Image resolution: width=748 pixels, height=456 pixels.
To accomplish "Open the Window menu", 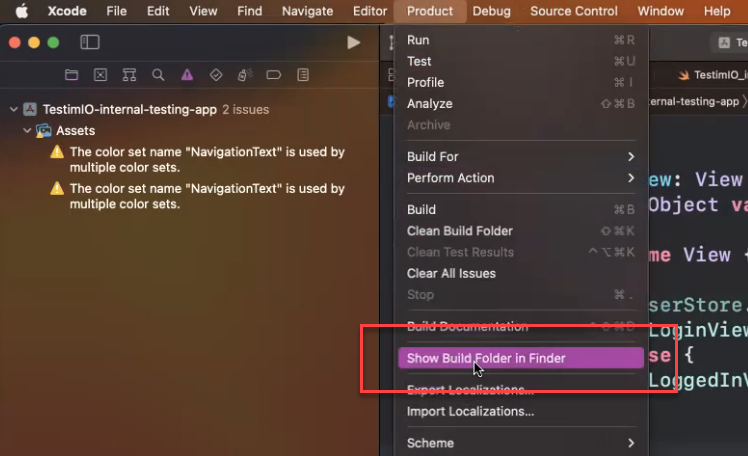I will point(661,11).
